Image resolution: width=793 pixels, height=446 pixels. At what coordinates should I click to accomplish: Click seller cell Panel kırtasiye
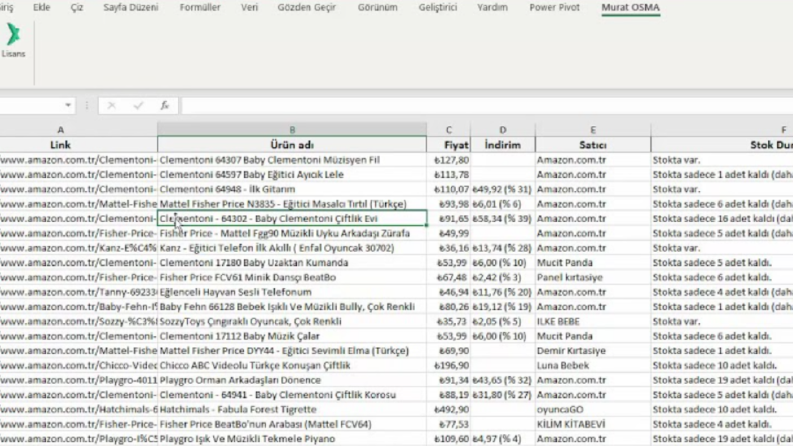[593, 277]
